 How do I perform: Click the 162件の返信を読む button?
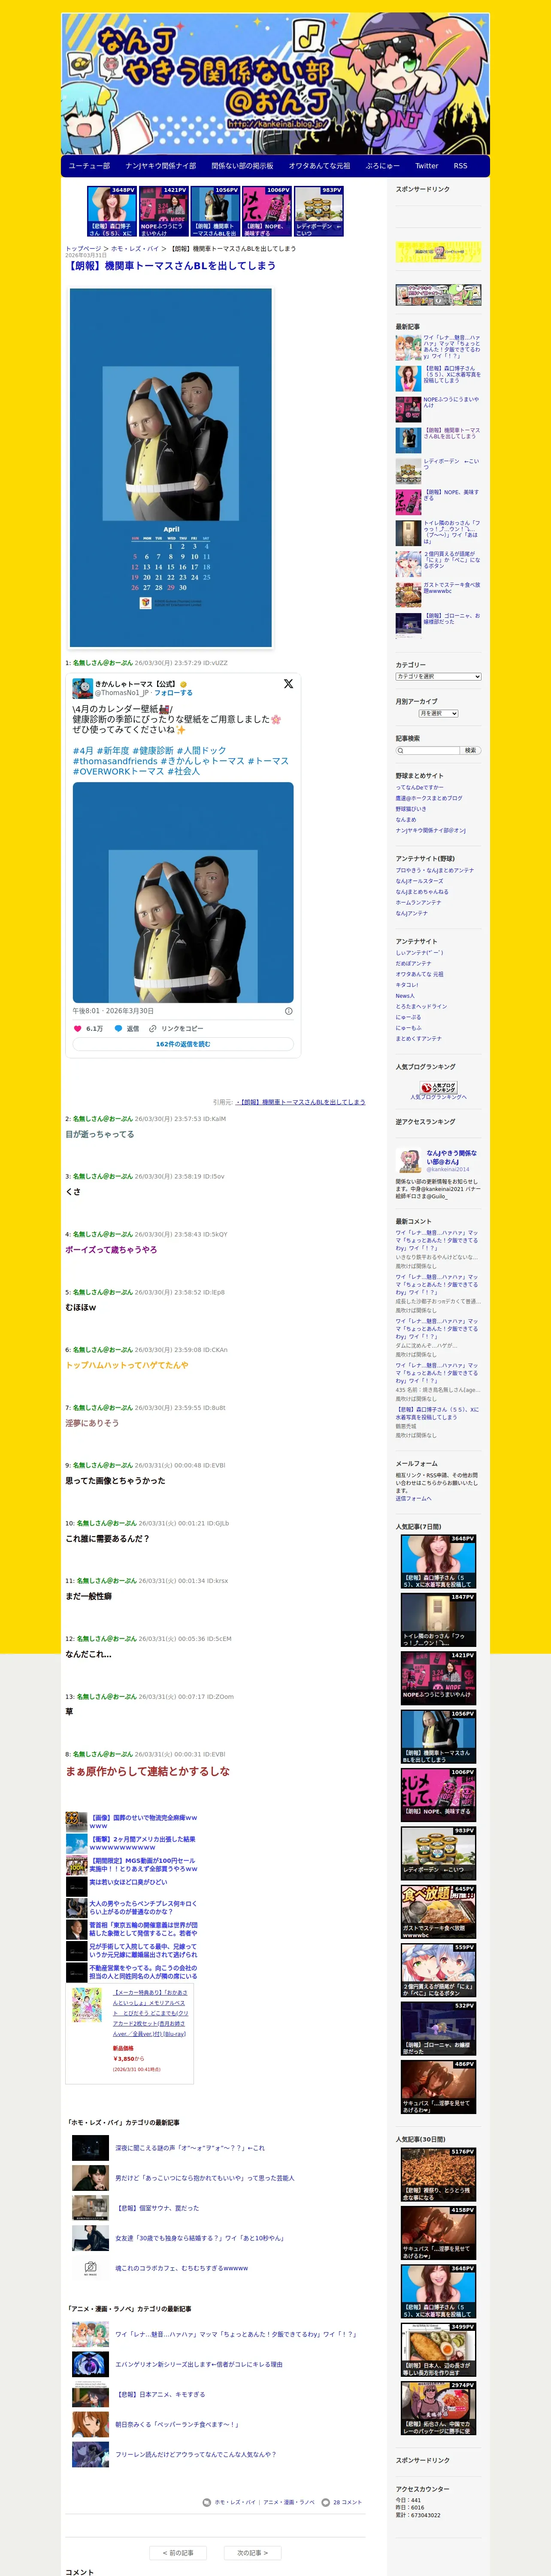[x=183, y=1044]
